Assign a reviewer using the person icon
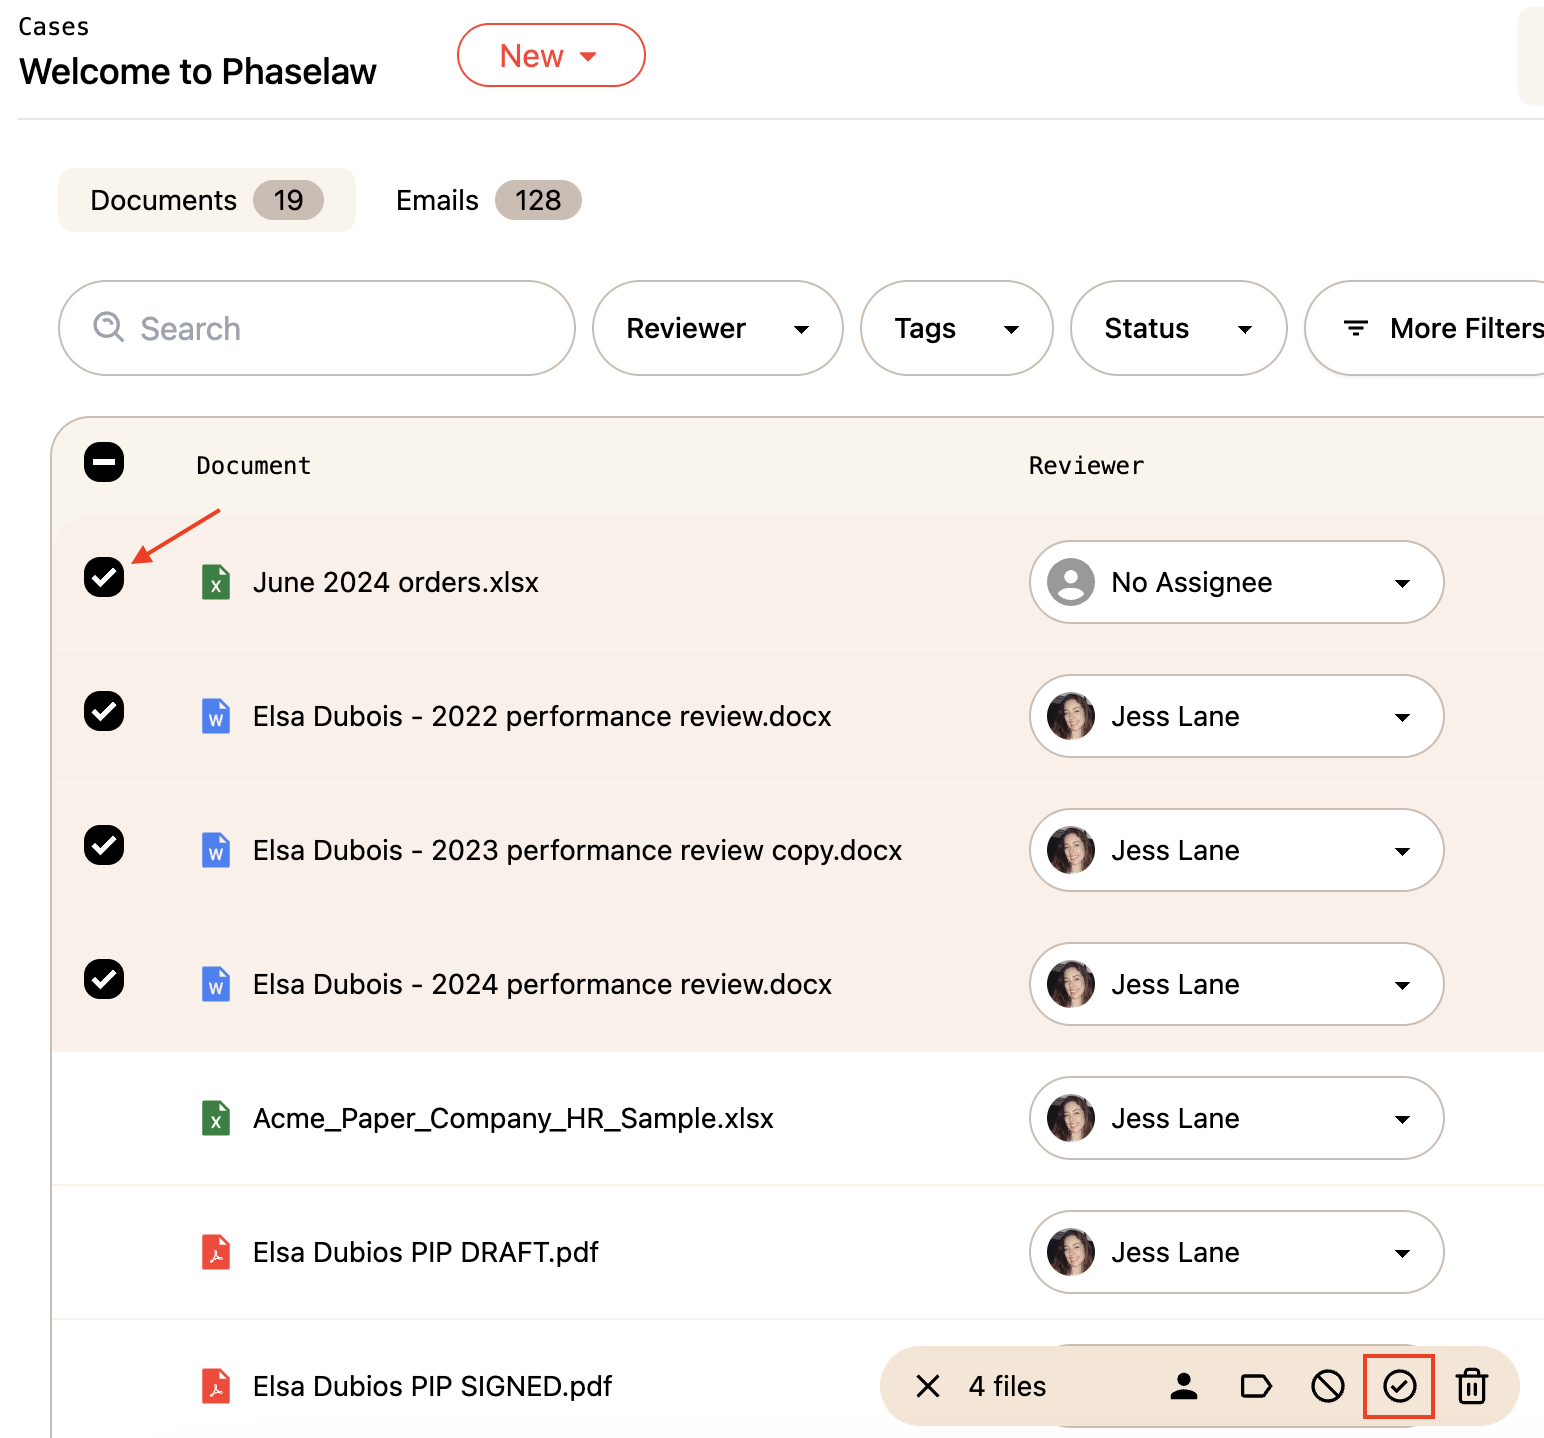The image size is (1544, 1438). click(x=1184, y=1386)
